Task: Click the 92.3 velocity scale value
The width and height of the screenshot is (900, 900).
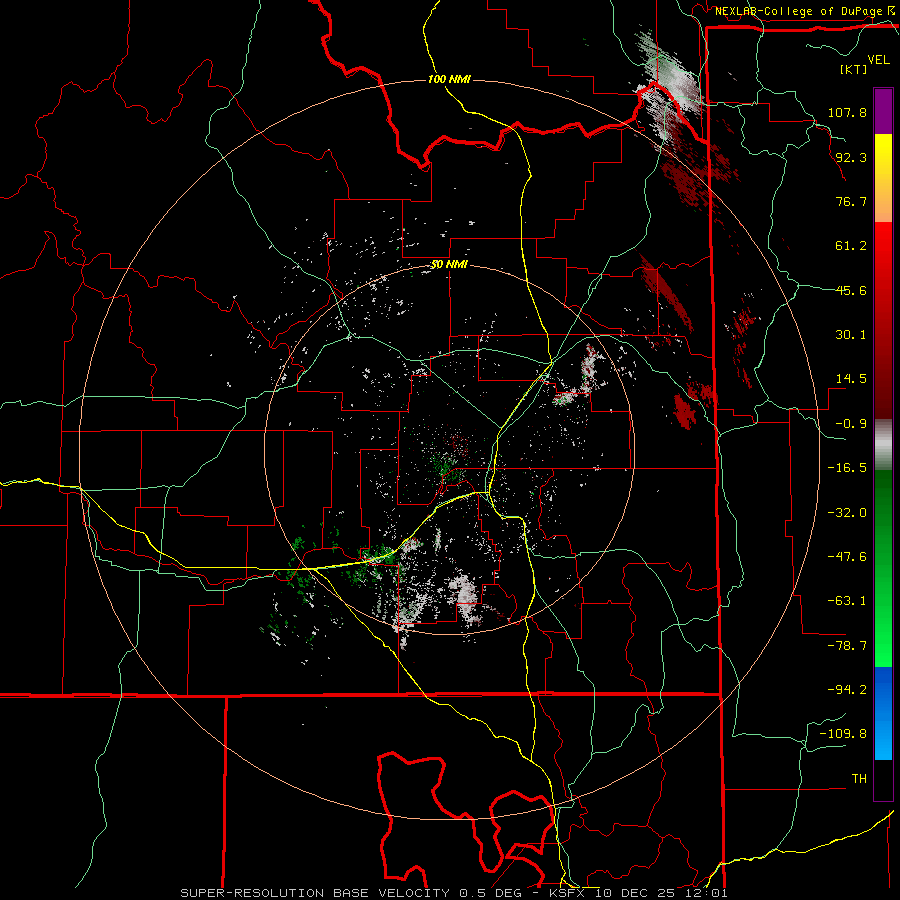Action: pyautogui.click(x=851, y=157)
